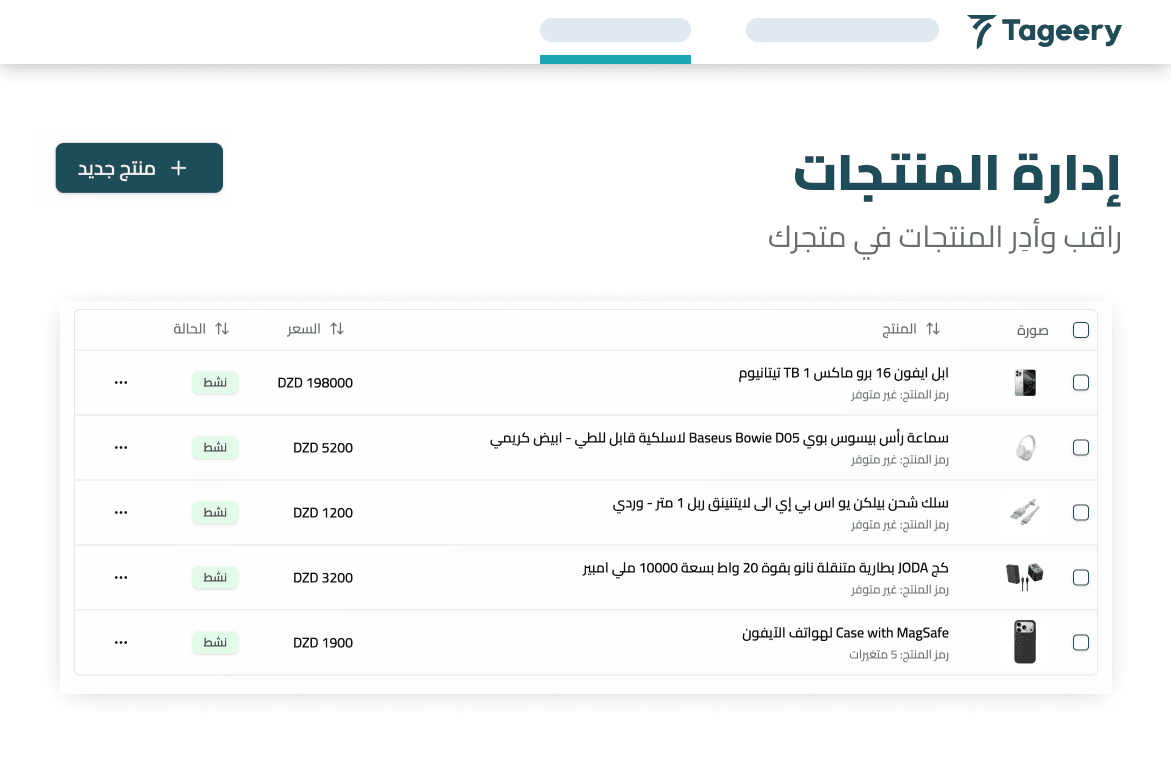
Task: Click the sort icon beside السعر column
Action: (x=337, y=328)
